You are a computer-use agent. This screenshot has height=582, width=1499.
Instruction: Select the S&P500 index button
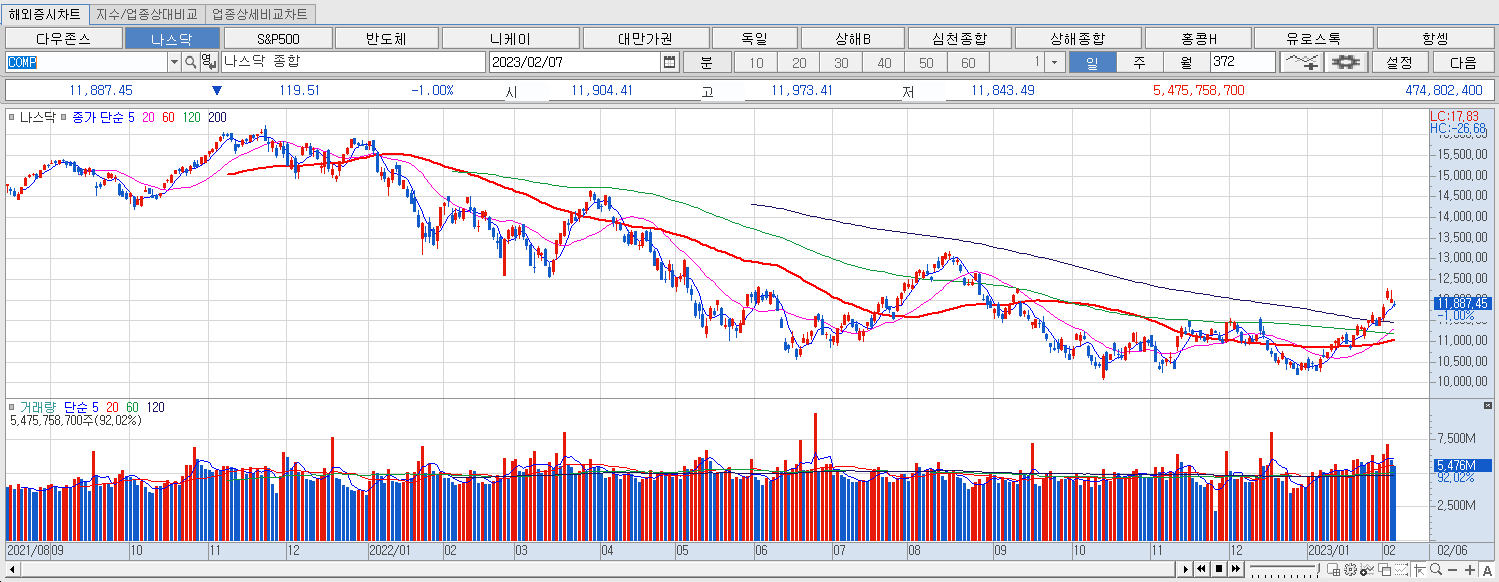coord(278,38)
